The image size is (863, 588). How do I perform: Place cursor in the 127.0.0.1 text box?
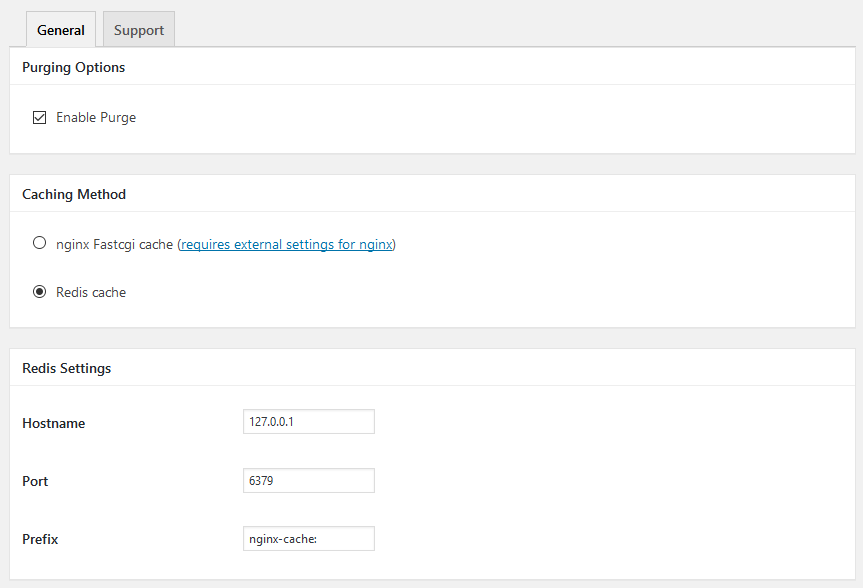pyautogui.click(x=309, y=422)
